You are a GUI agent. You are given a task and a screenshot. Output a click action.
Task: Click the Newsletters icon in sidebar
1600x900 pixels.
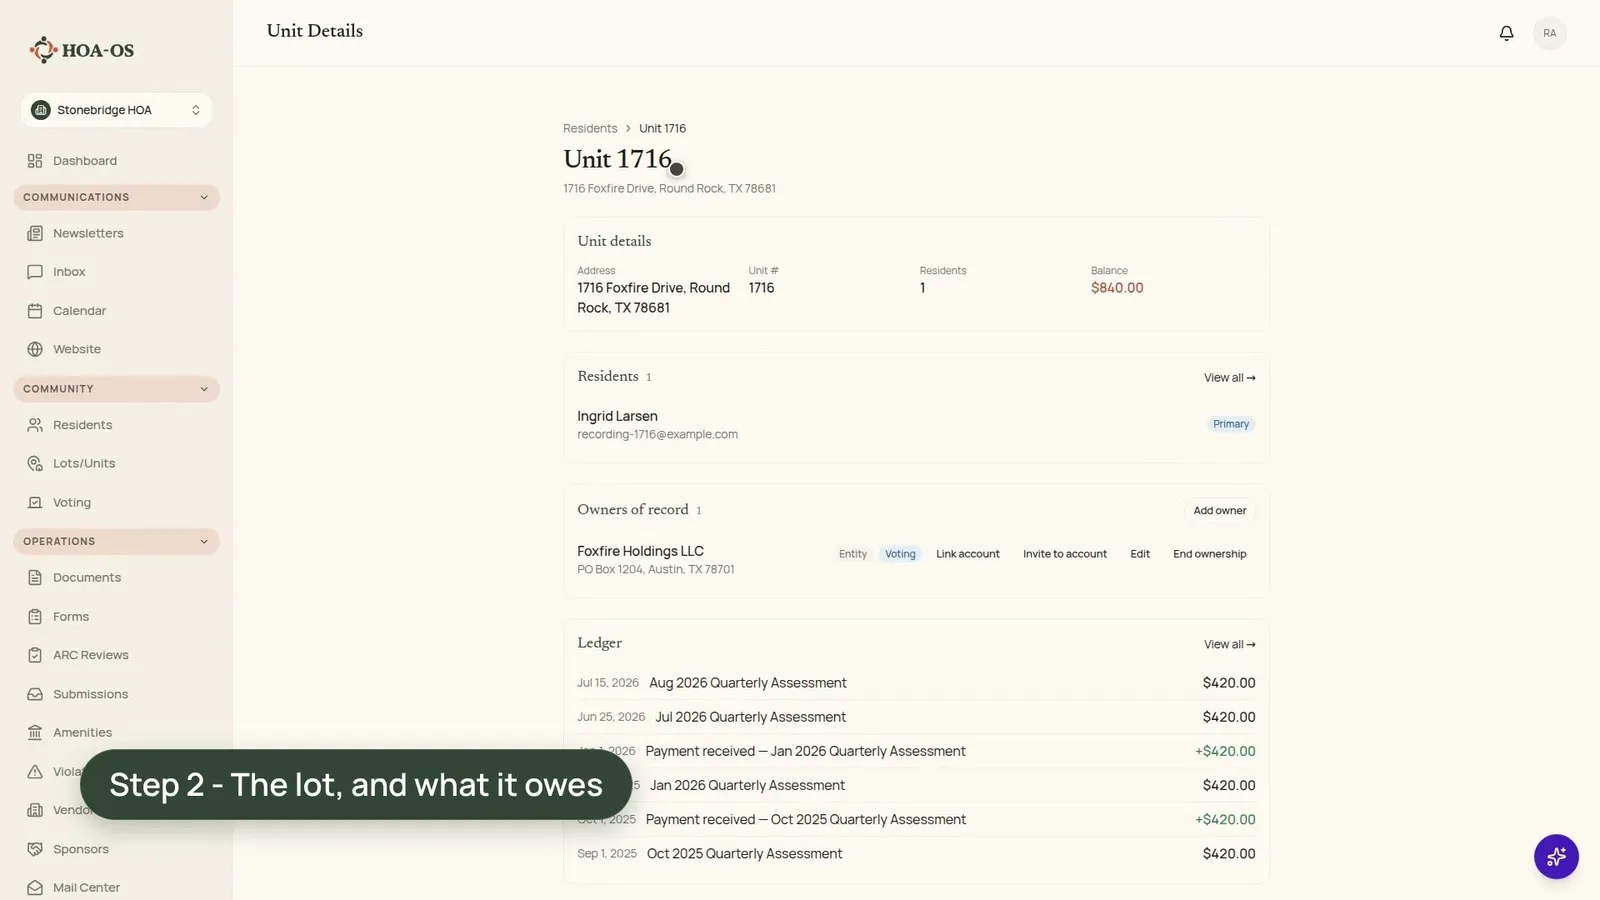(35, 233)
